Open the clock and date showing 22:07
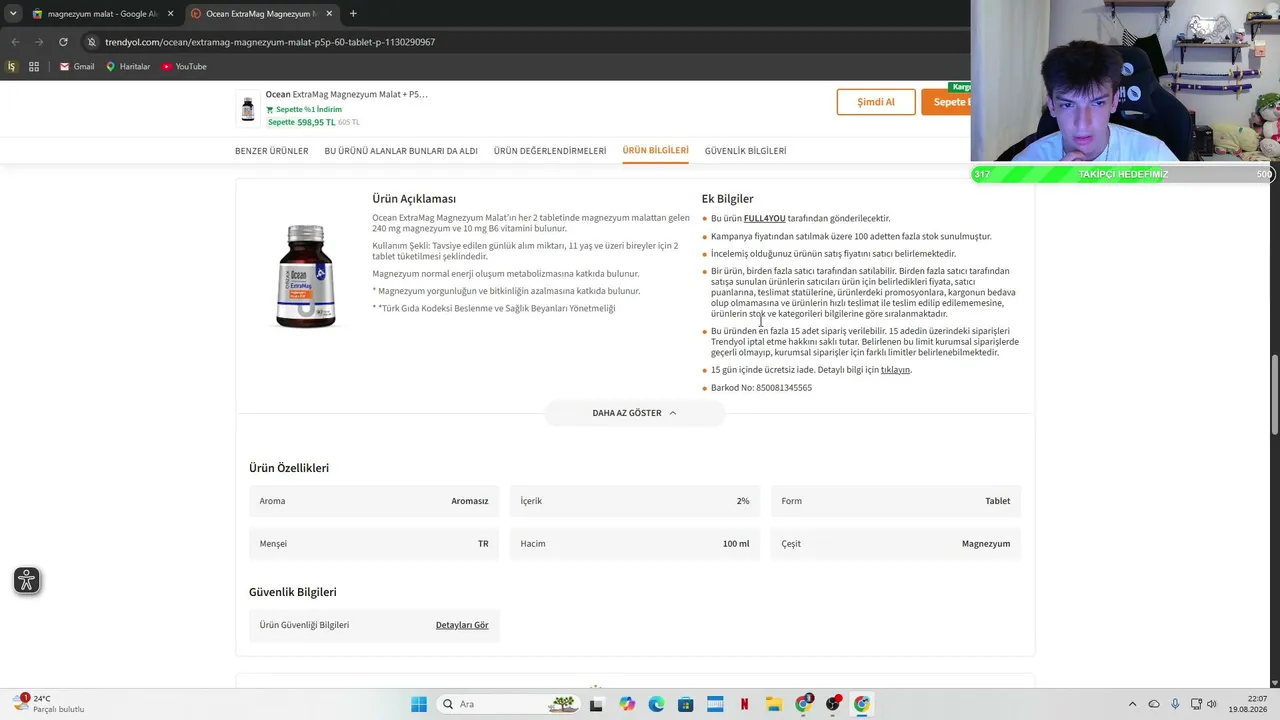 [x=1249, y=704]
